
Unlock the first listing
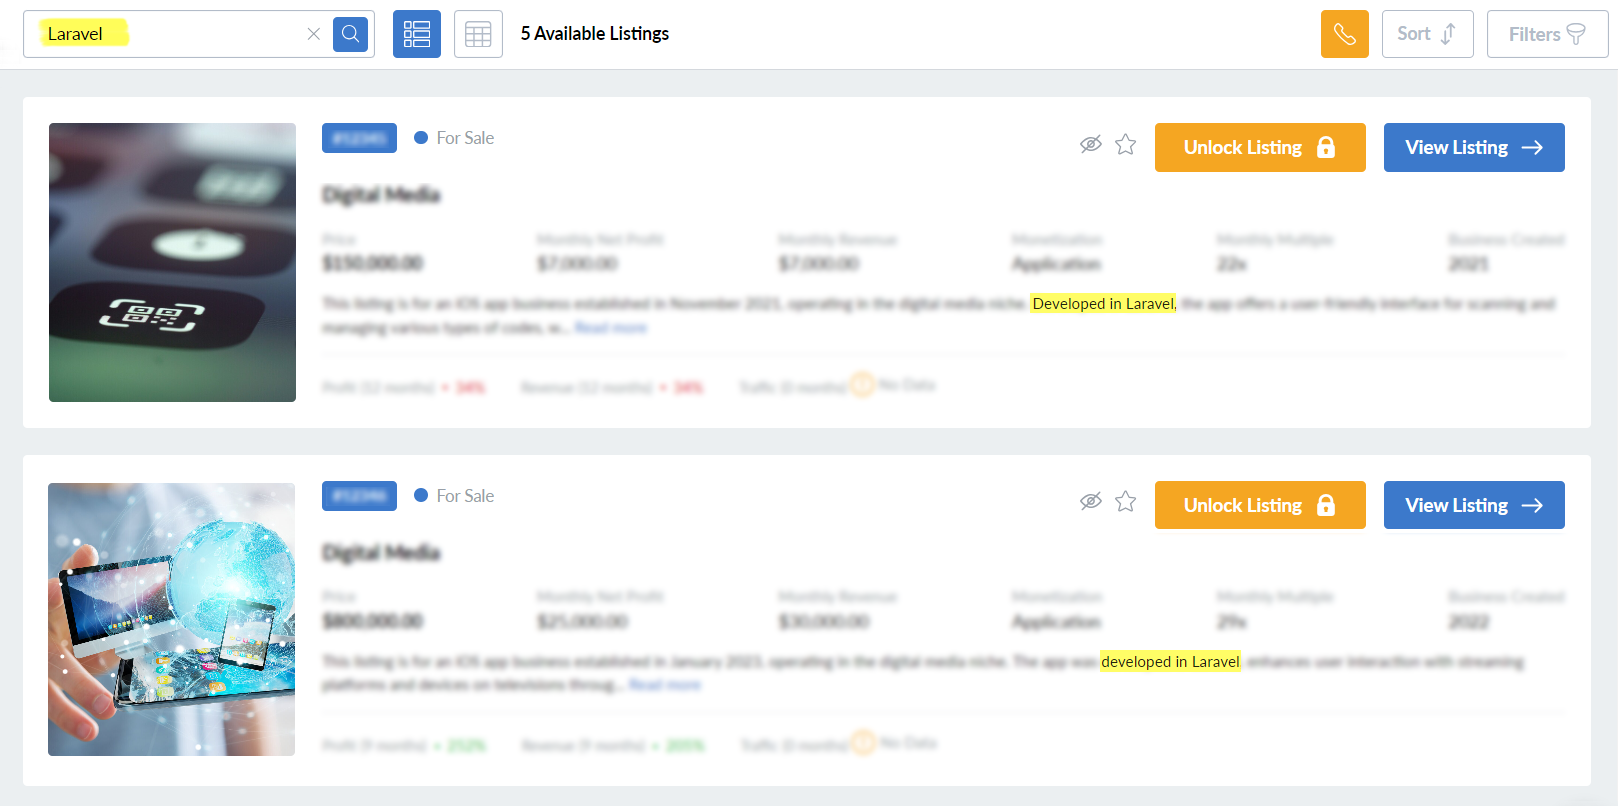click(x=1259, y=148)
